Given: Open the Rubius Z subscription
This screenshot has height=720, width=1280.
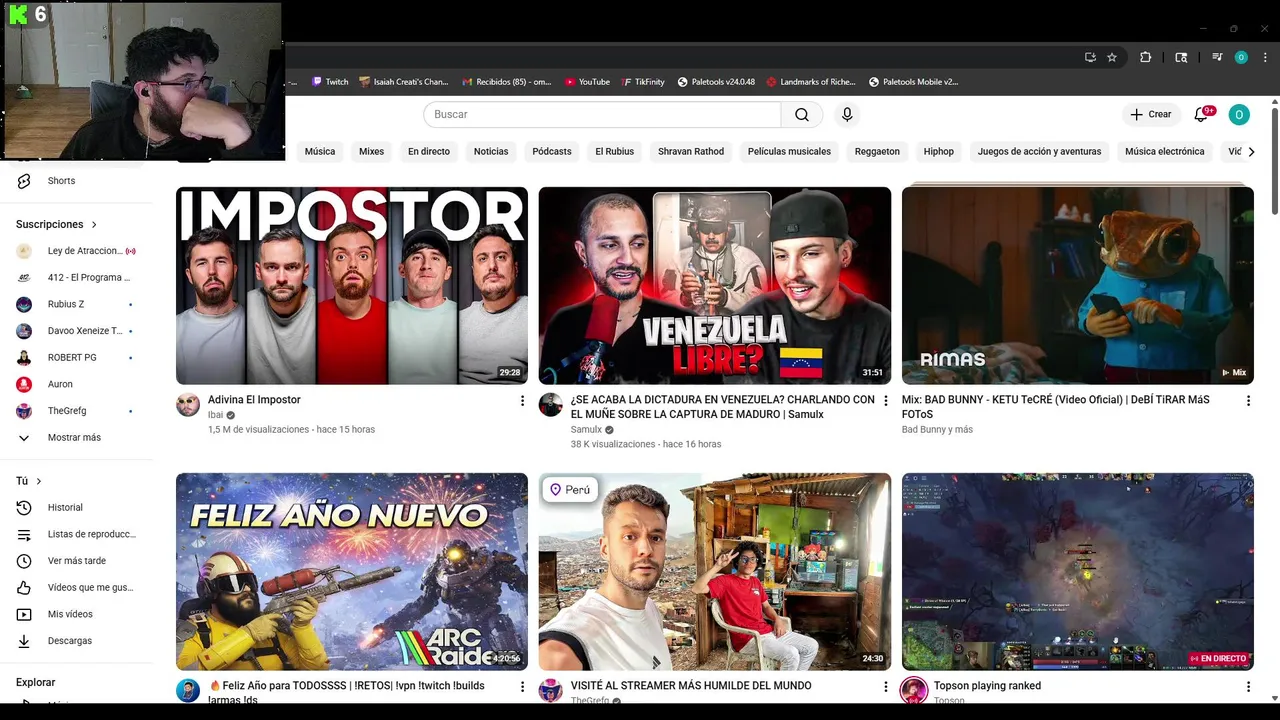Looking at the screenshot, I should point(78,304).
